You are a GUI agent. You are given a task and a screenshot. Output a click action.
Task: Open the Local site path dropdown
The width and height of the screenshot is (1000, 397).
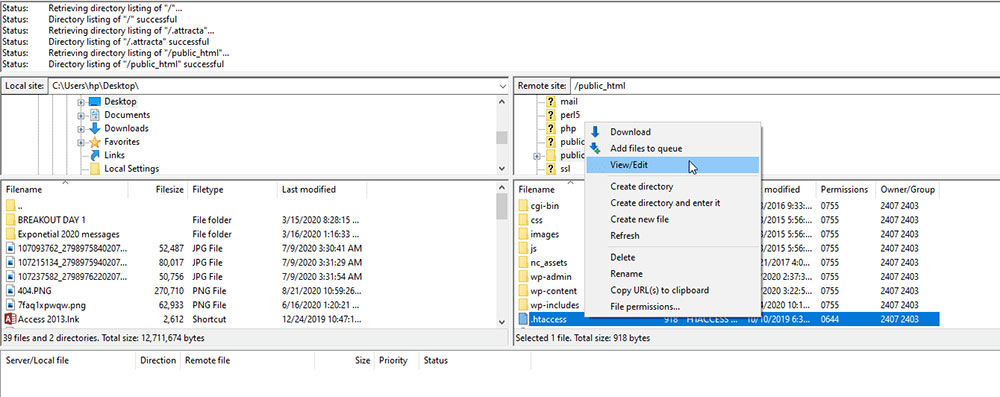click(502, 86)
